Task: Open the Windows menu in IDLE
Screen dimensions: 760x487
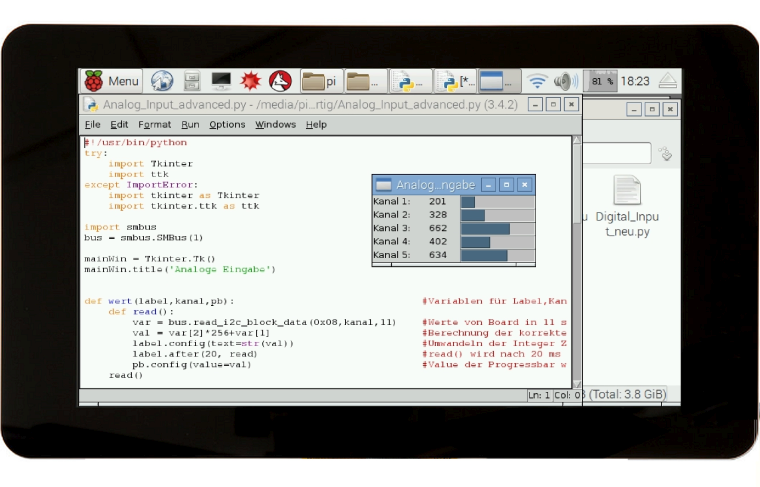Action: [275, 125]
